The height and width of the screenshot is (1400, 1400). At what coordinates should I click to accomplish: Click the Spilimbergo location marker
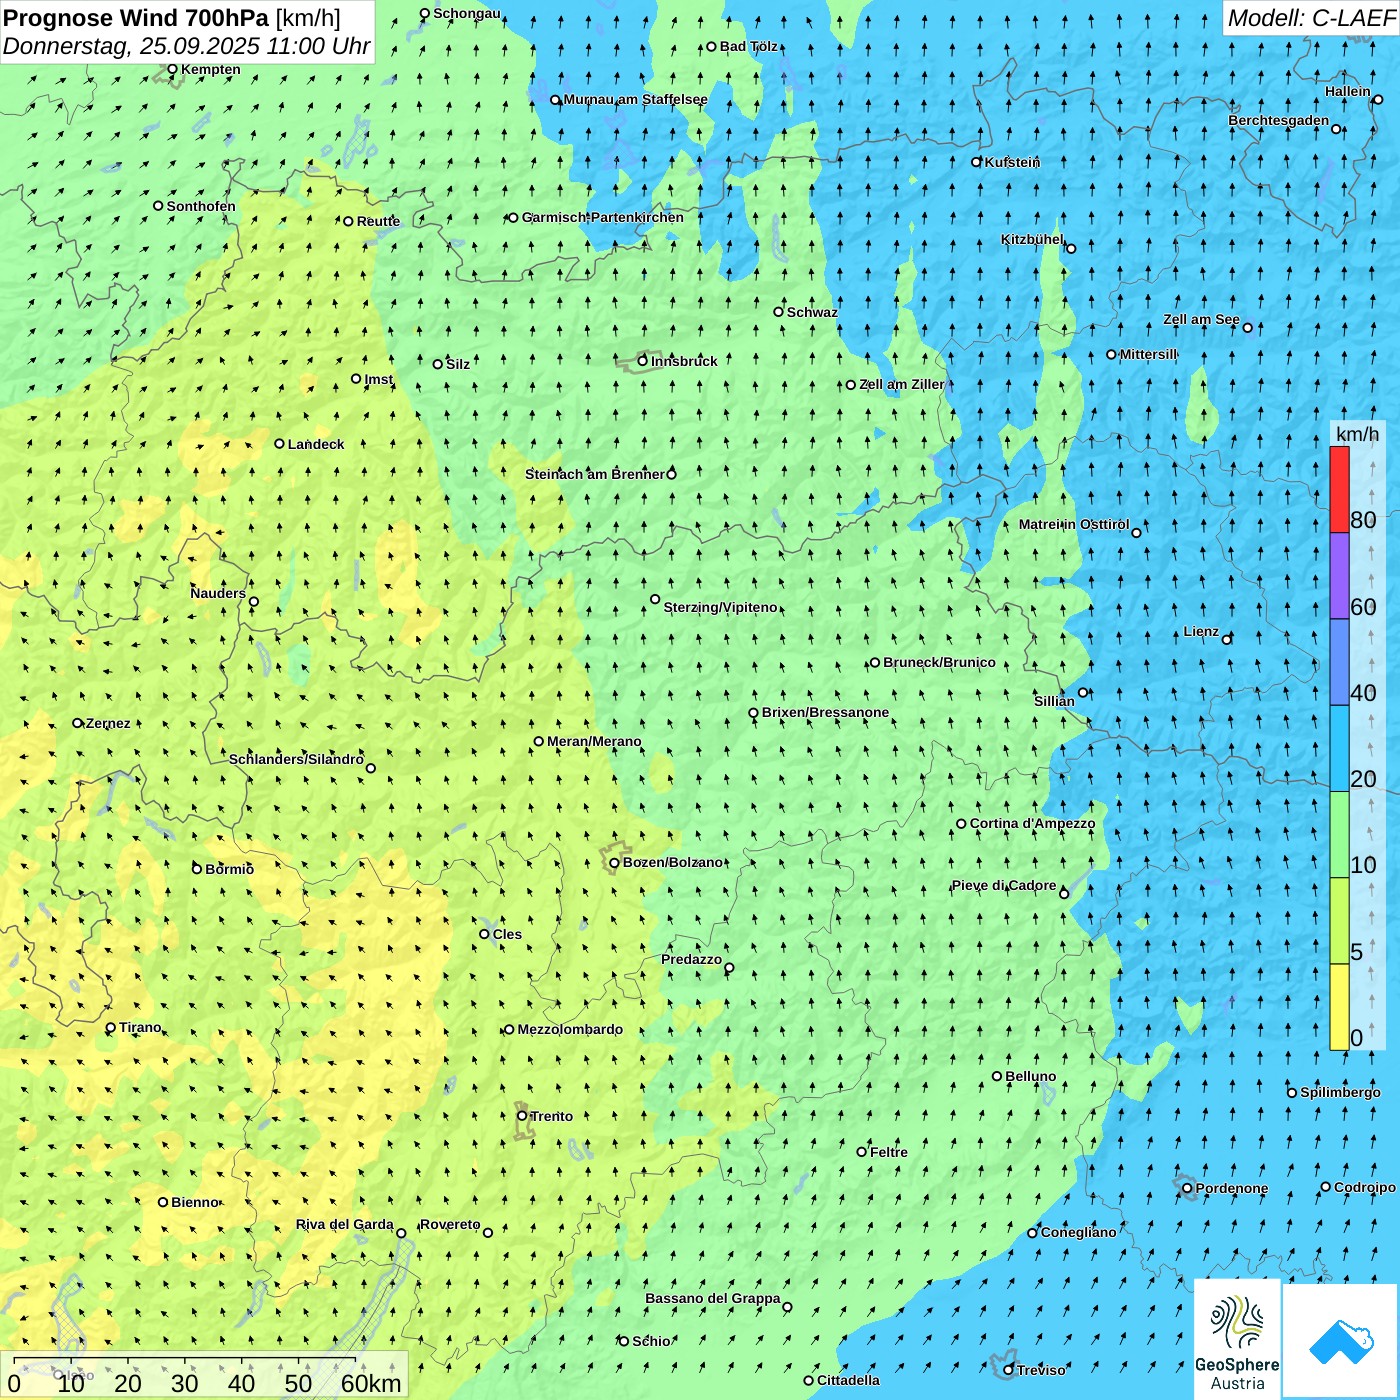coord(1292,1093)
